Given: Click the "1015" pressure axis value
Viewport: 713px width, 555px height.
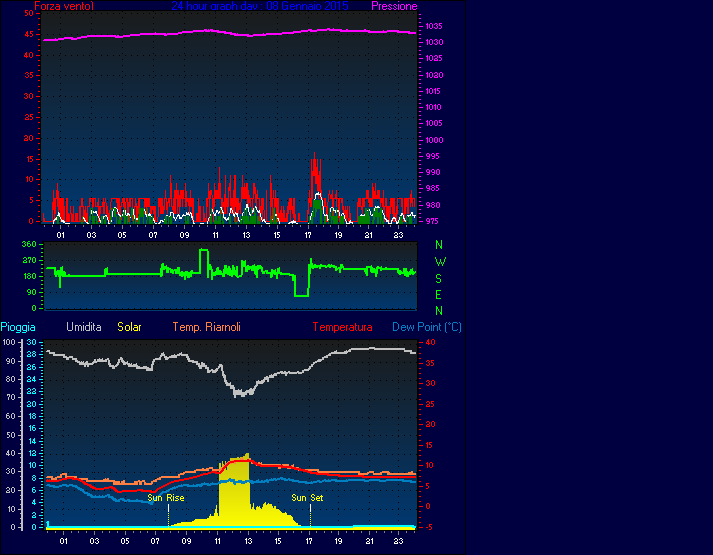Looking at the screenshot, I should [x=434, y=91].
